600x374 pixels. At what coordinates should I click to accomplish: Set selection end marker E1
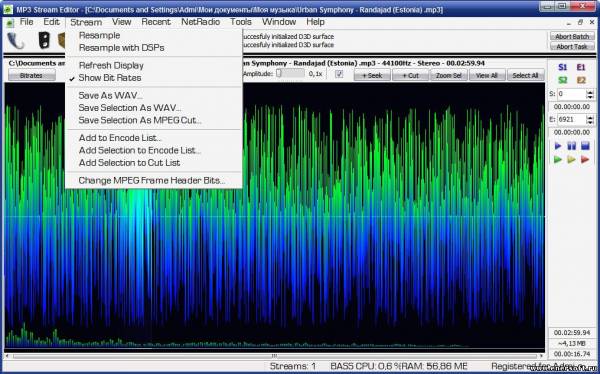point(581,68)
